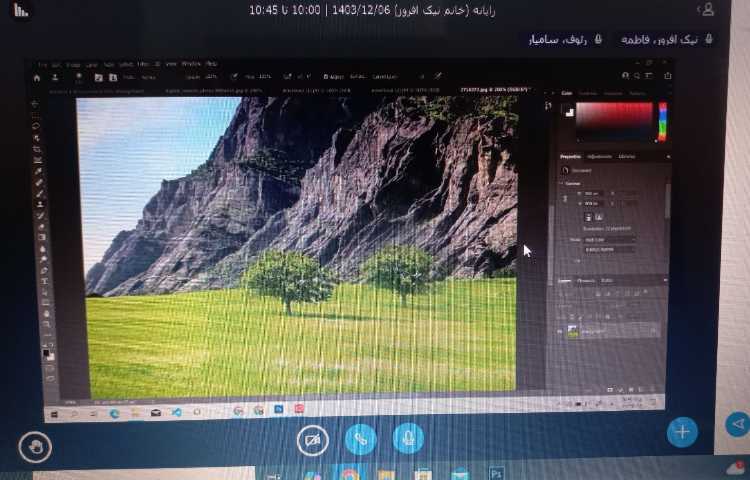Open Chrome from the bottom Windows taskbar
750x480 pixels.
click(x=350, y=475)
